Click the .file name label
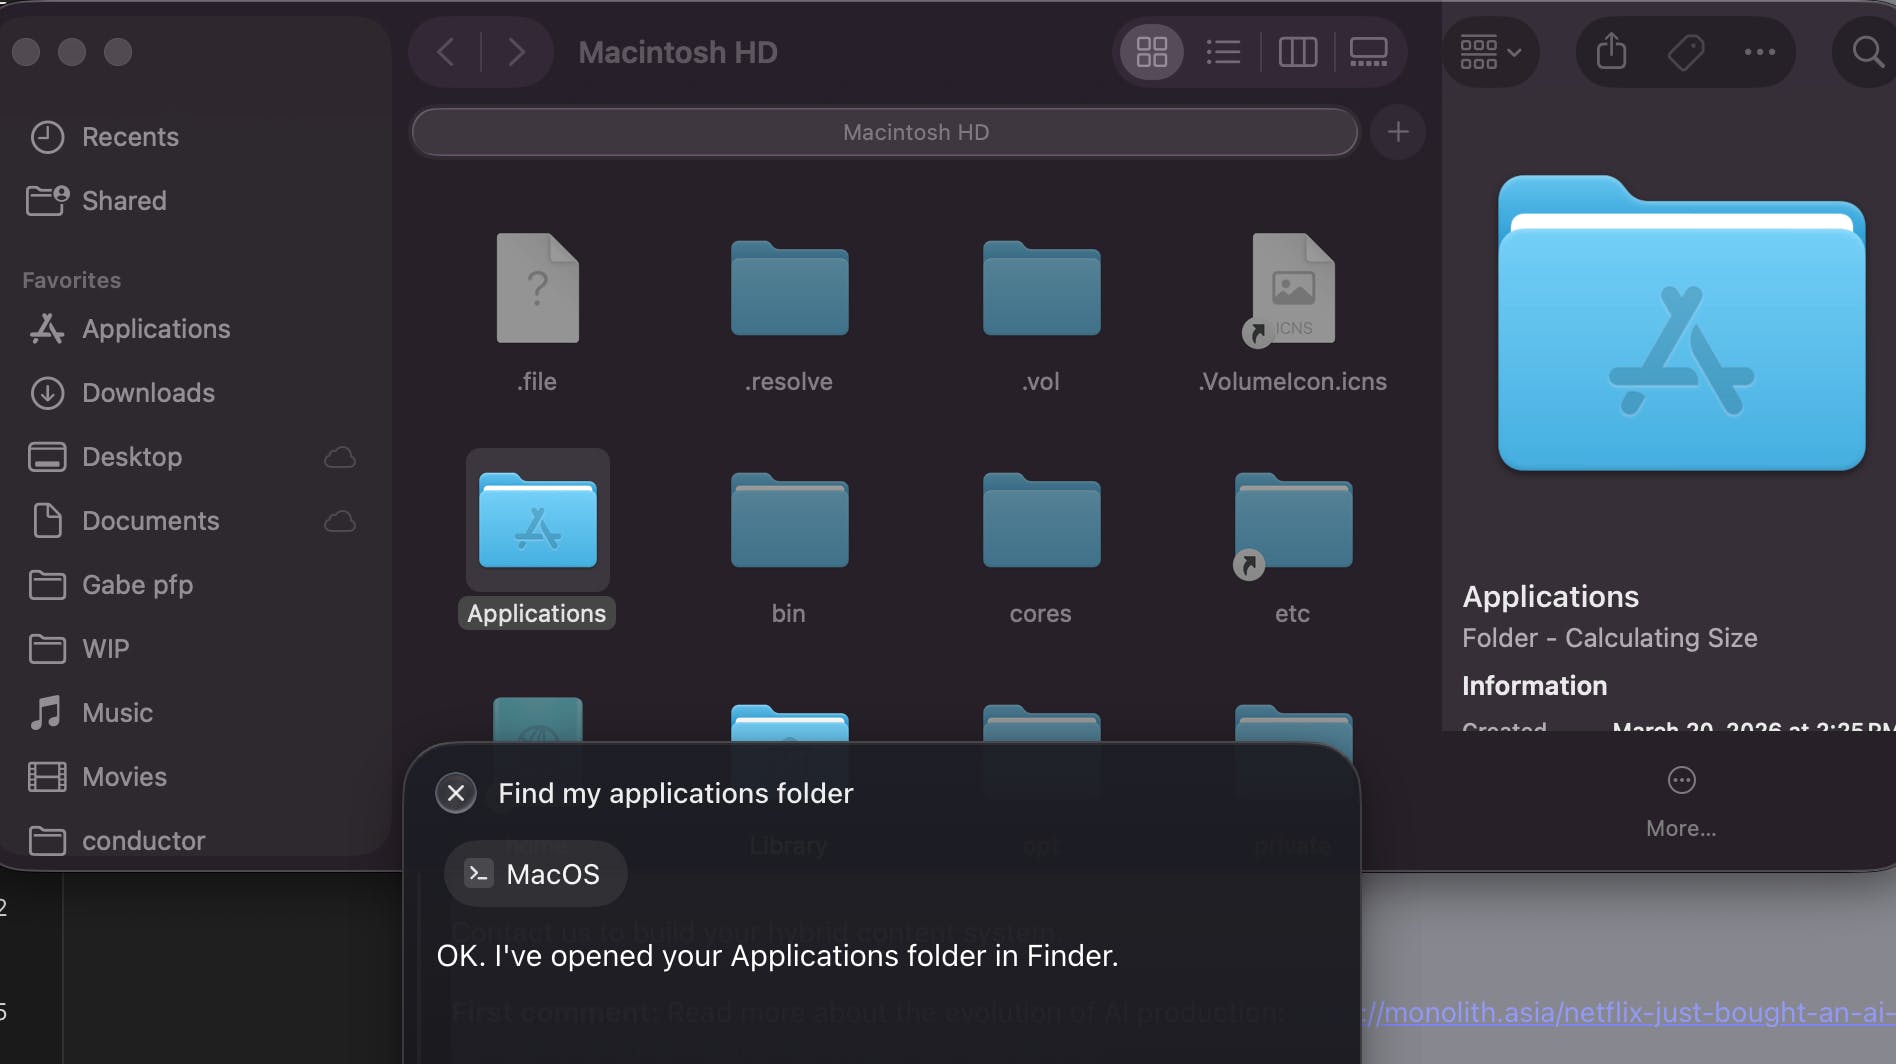This screenshot has height=1064, width=1896. (537, 381)
